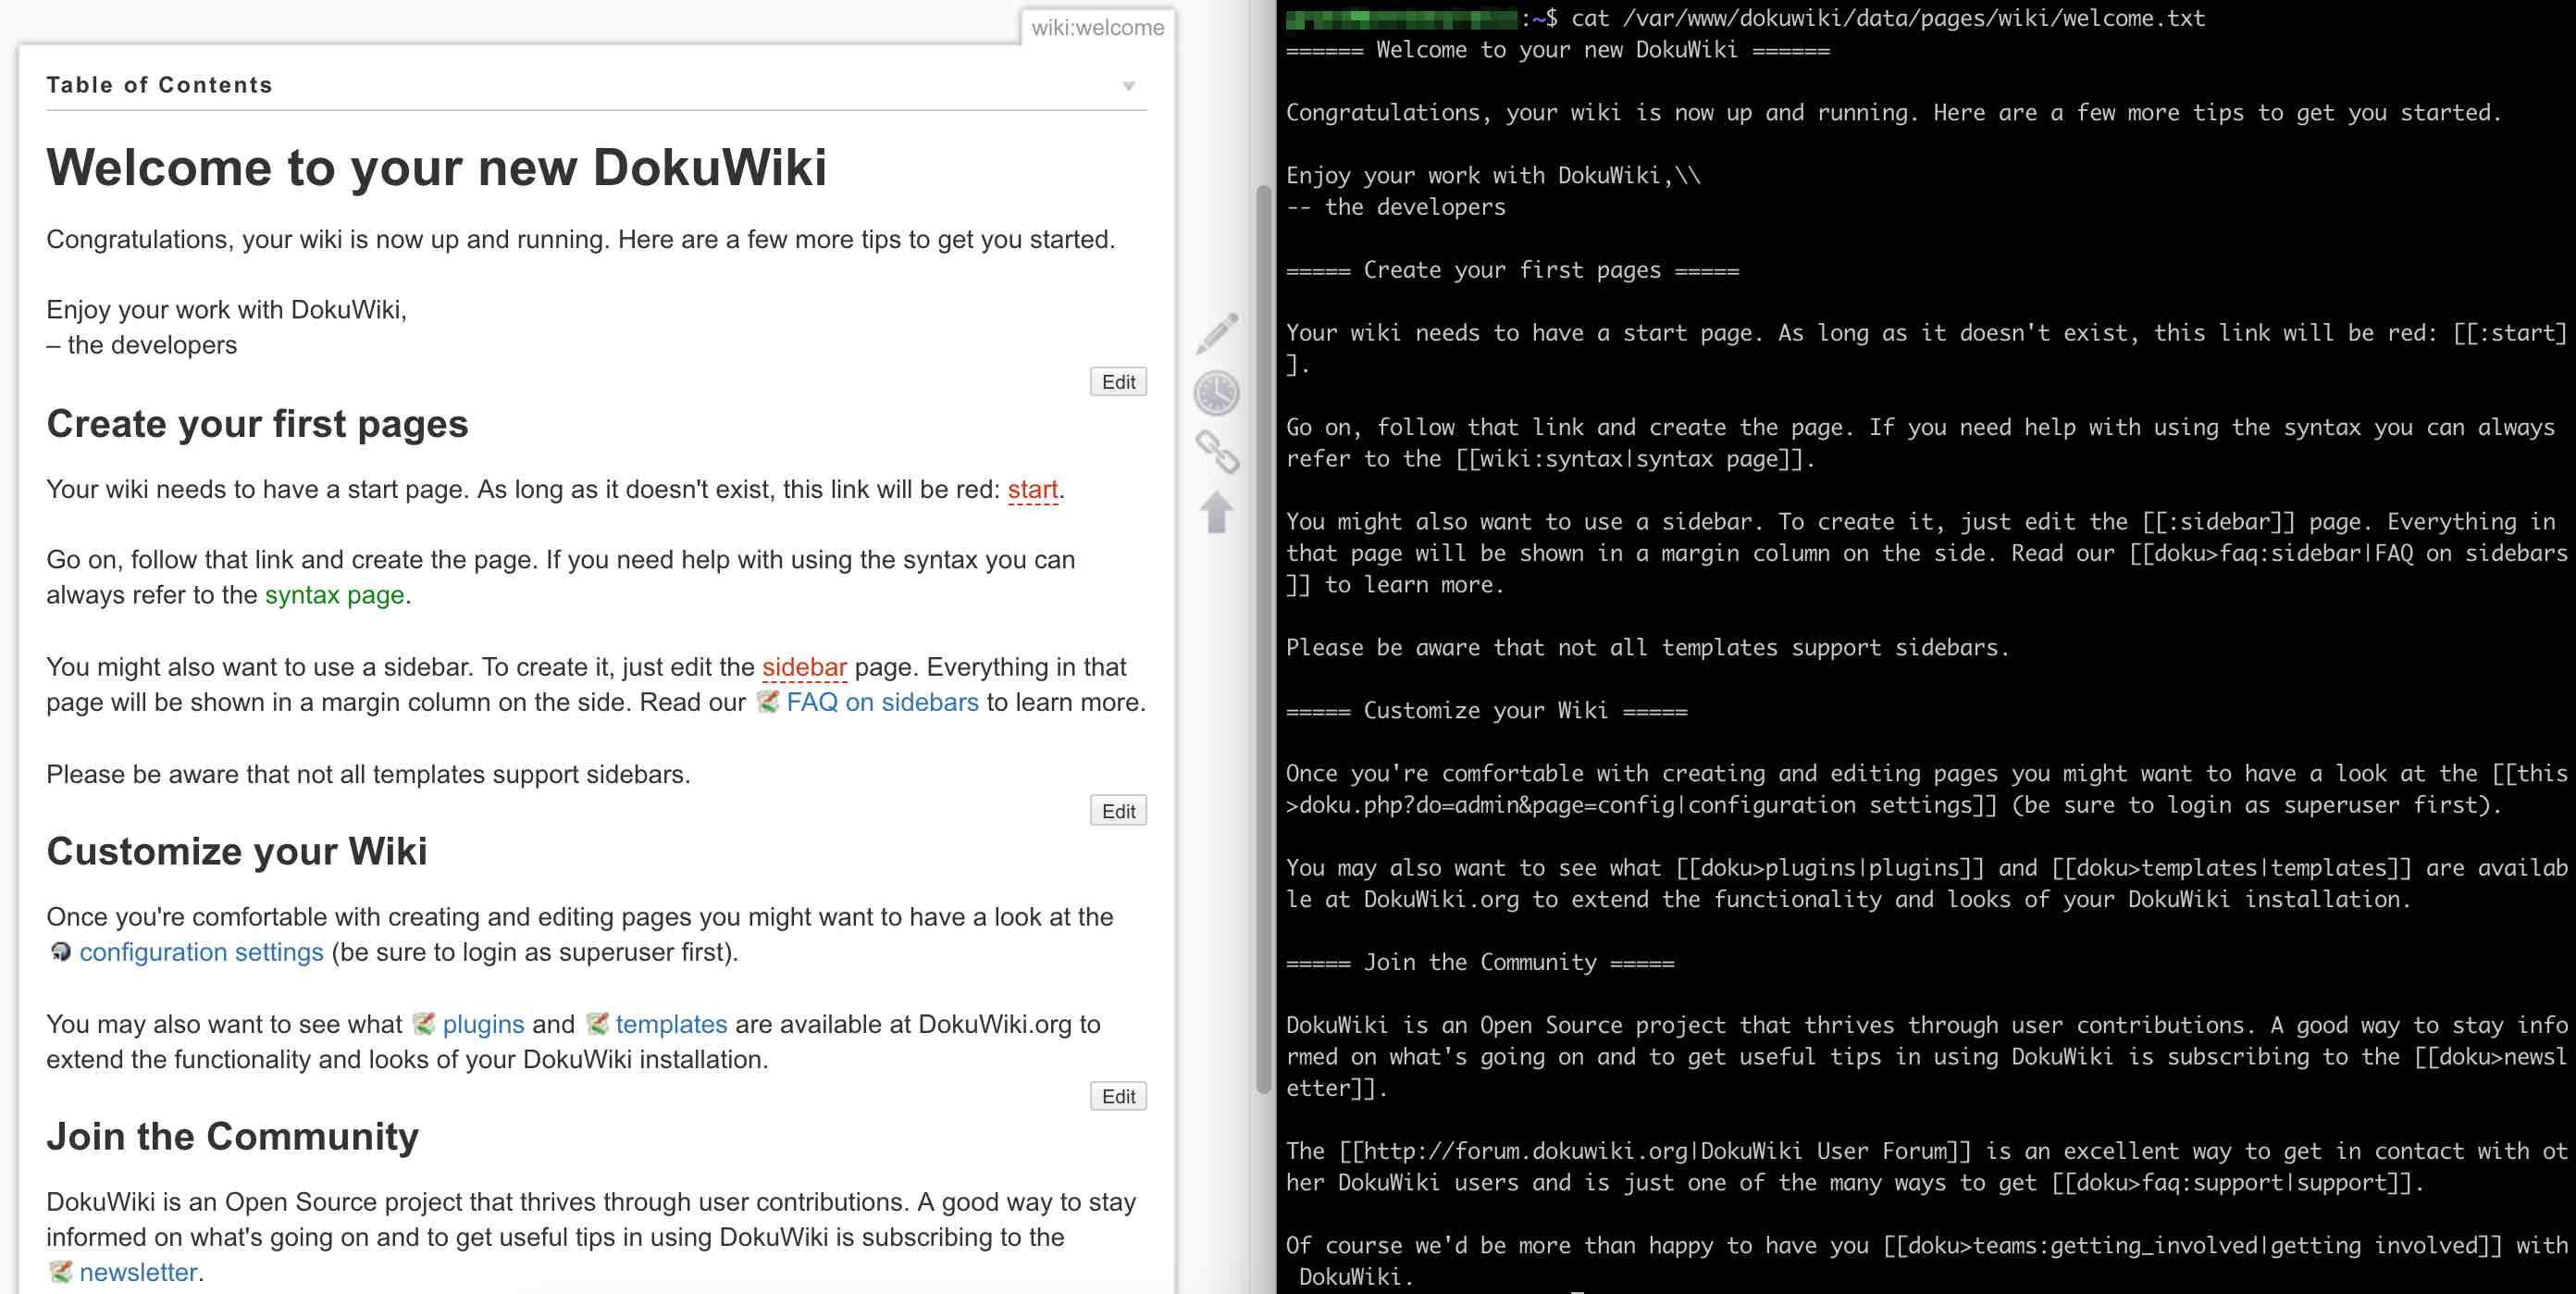Open FAQ on sidebars link
Viewport: 2576px width, 1294px height.
point(882,702)
